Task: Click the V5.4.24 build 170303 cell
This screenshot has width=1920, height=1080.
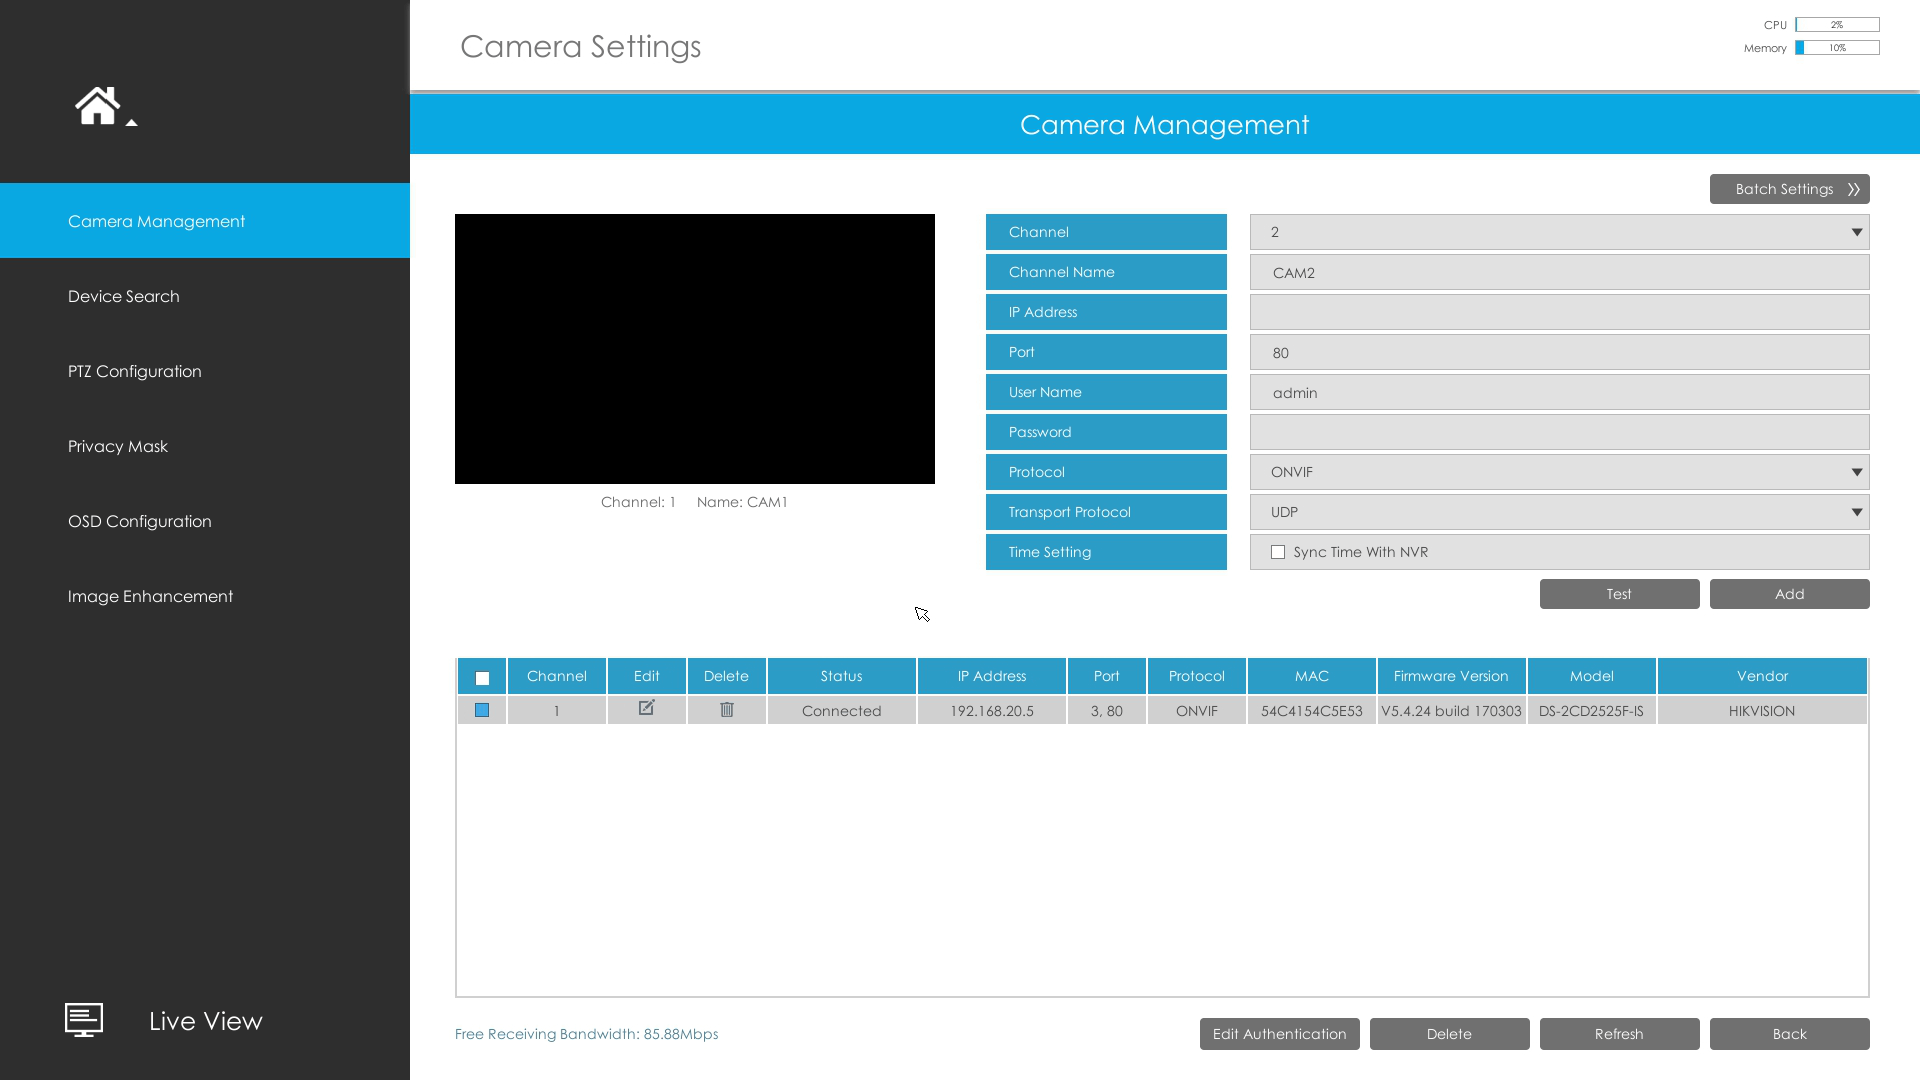Action: 1451,711
